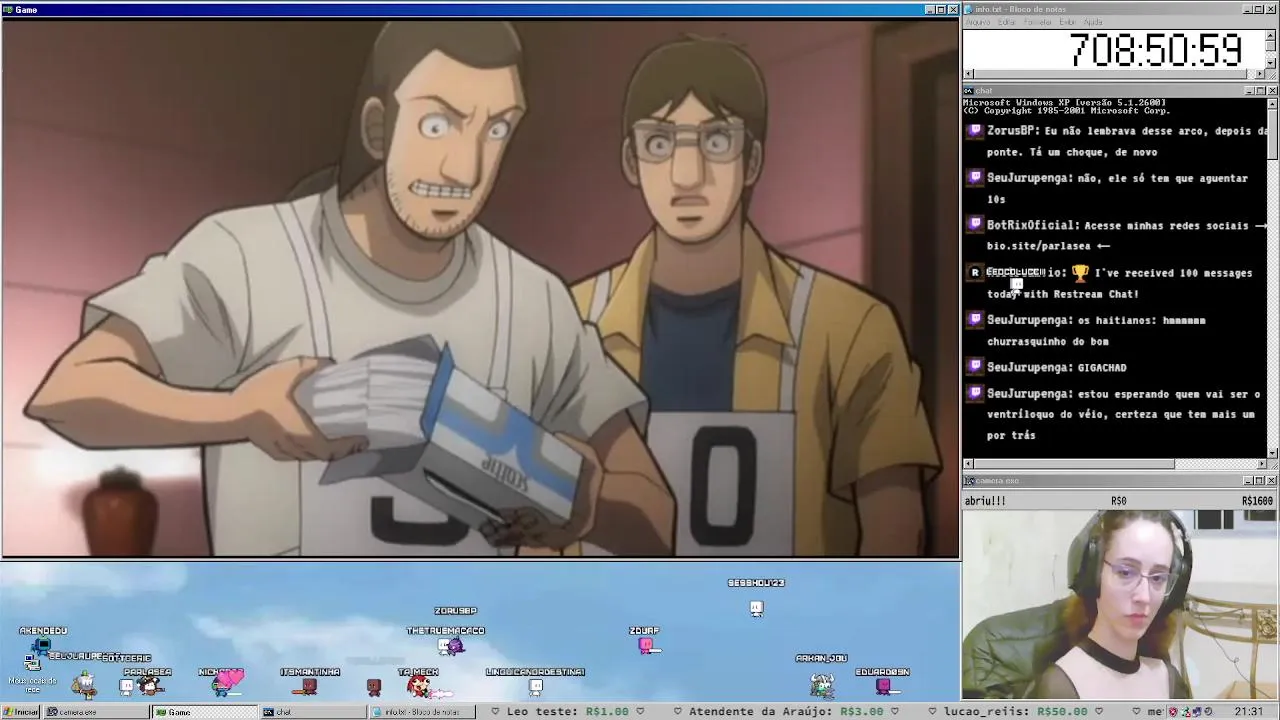Click chat horizontal scrollbar left arrow
The image size is (1280, 720).
968,464
